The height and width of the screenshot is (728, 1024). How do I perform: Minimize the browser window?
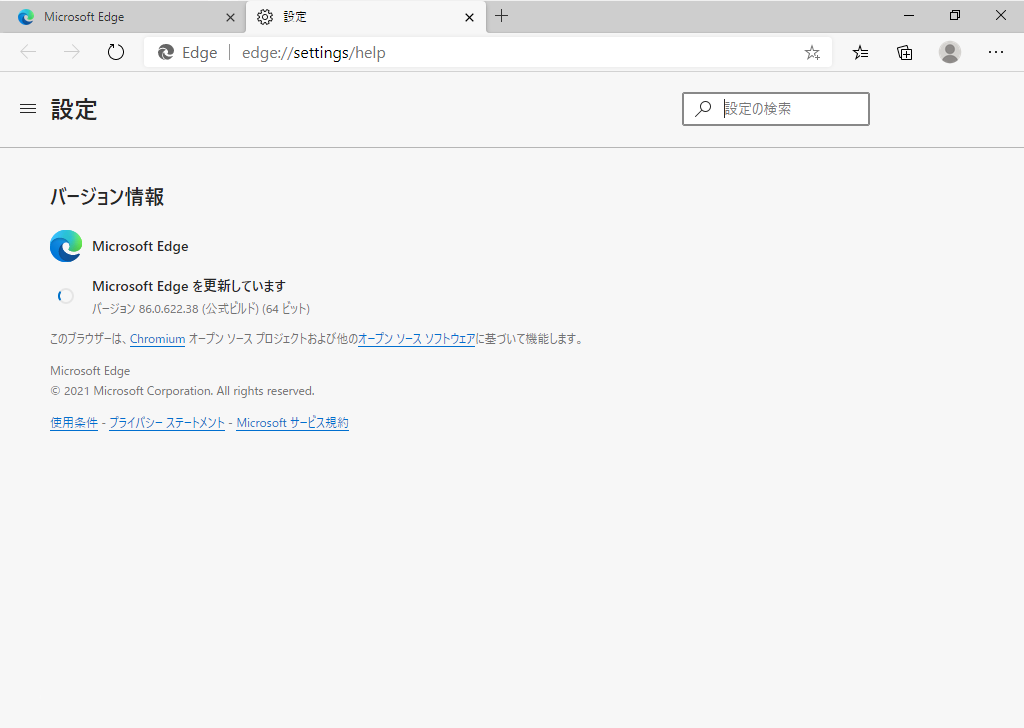pyautogui.click(x=908, y=16)
